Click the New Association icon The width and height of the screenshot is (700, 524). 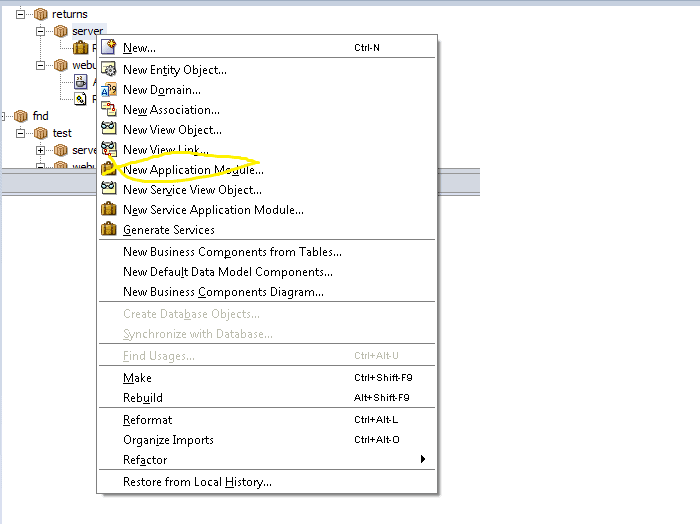tap(109, 110)
